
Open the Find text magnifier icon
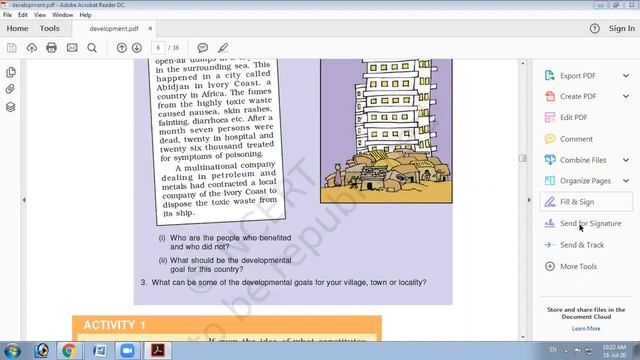coord(92,48)
